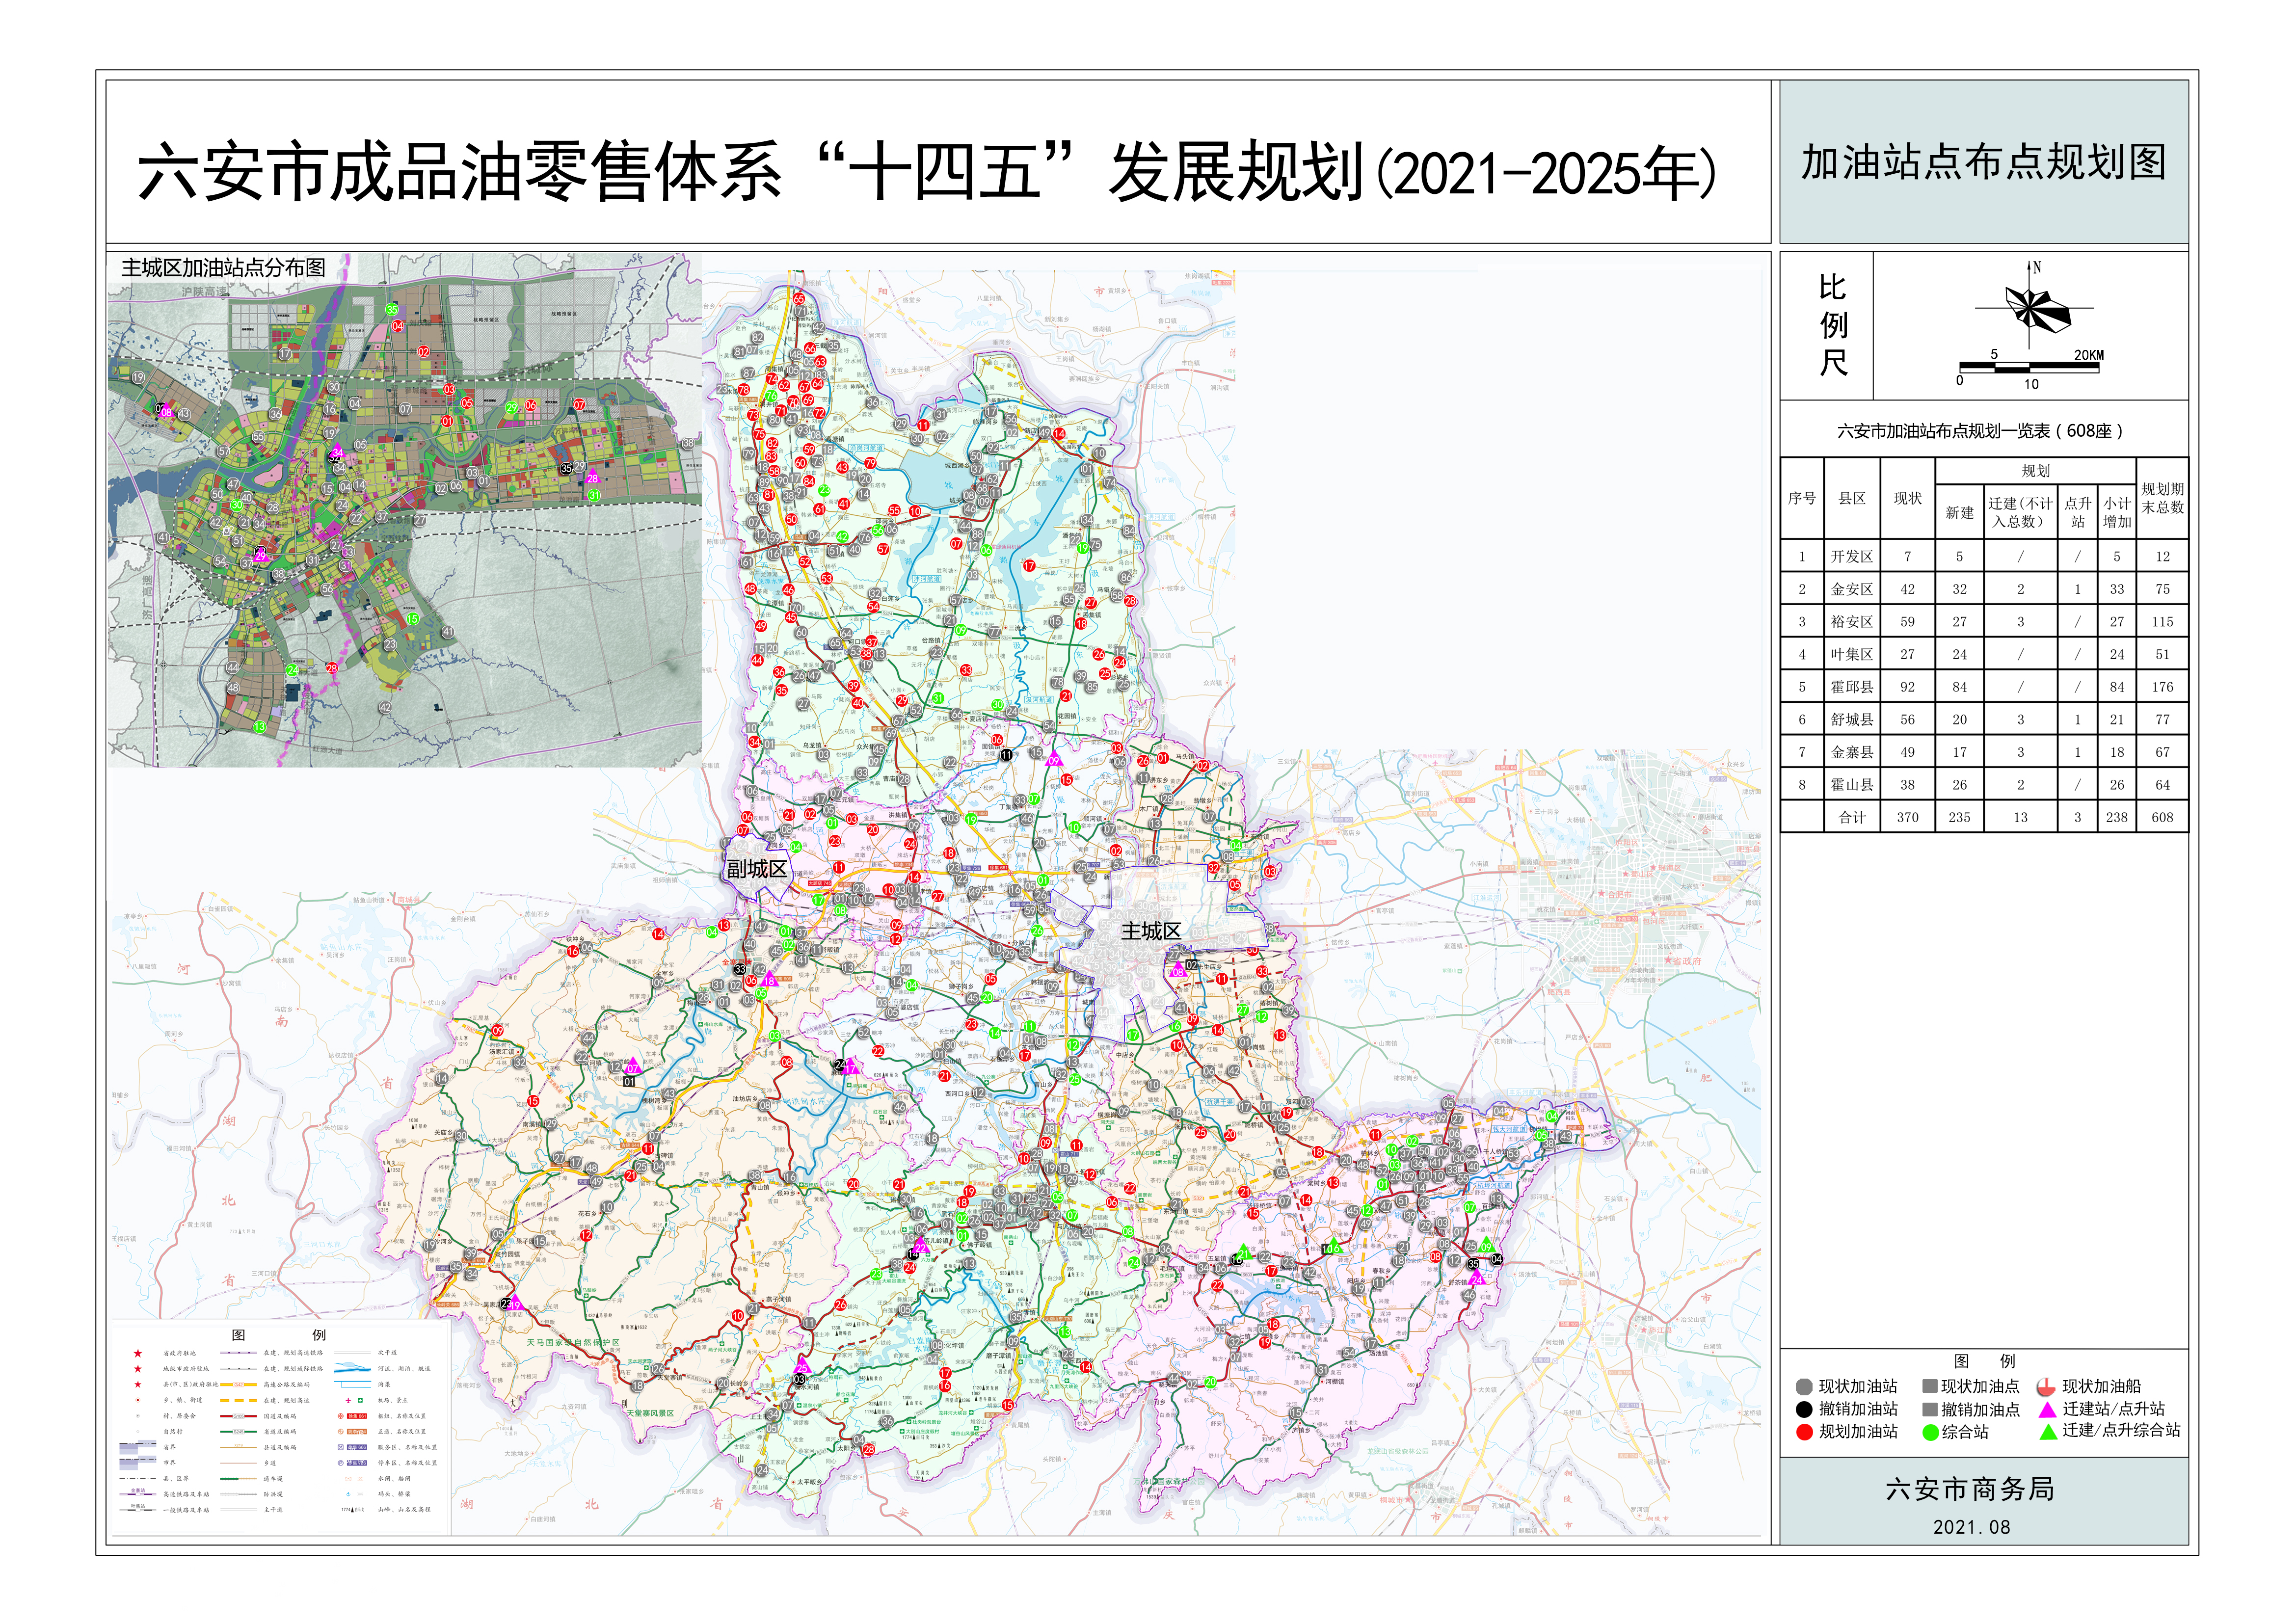The image size is (2296, 1624).
Task: Click the 点升站 column header
Action: (x=2077, y=512)
